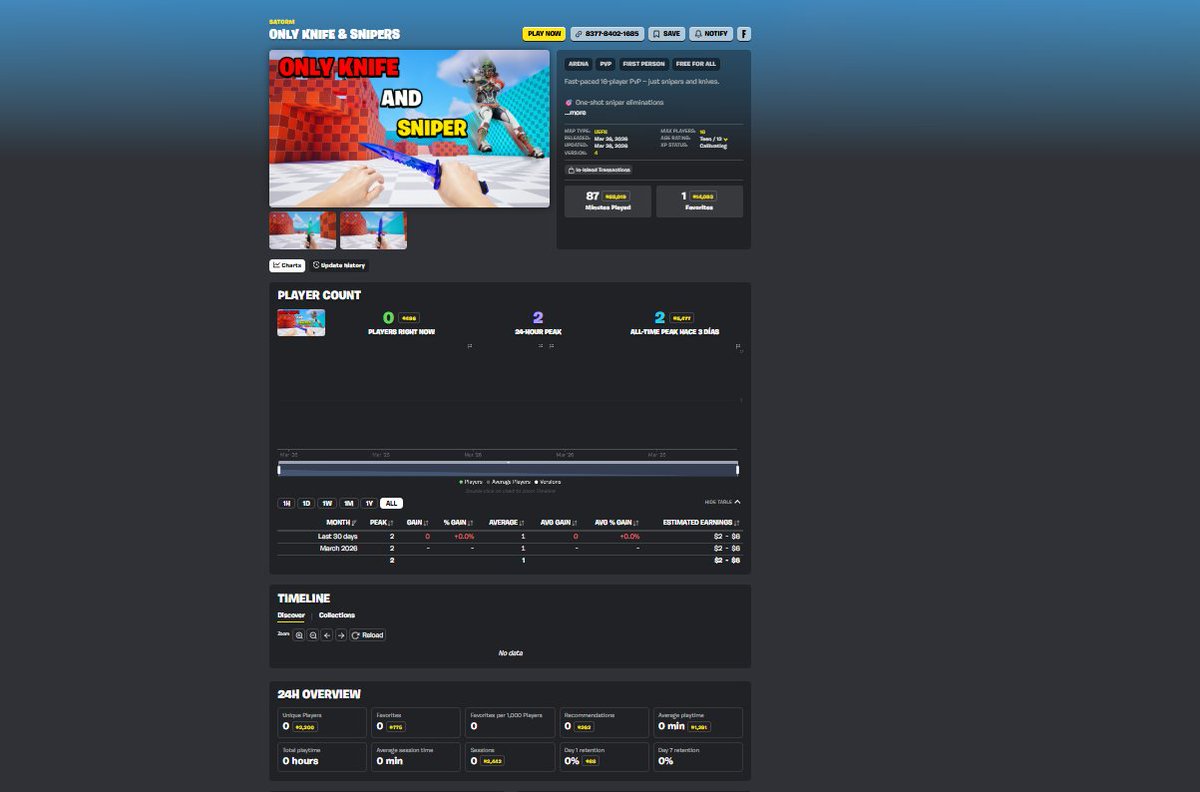
Task: Click the island thumbnail in Player Count
Action: point(301,322)
